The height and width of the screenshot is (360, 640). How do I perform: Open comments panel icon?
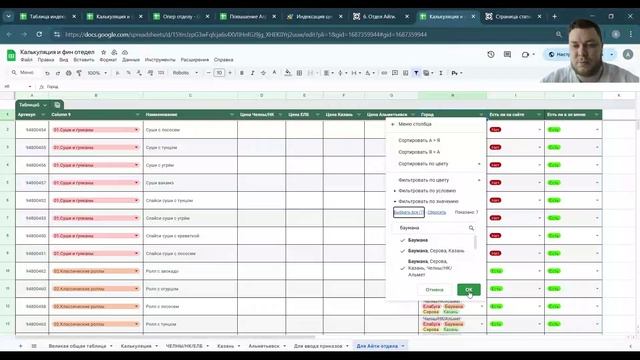pos(507,54)
